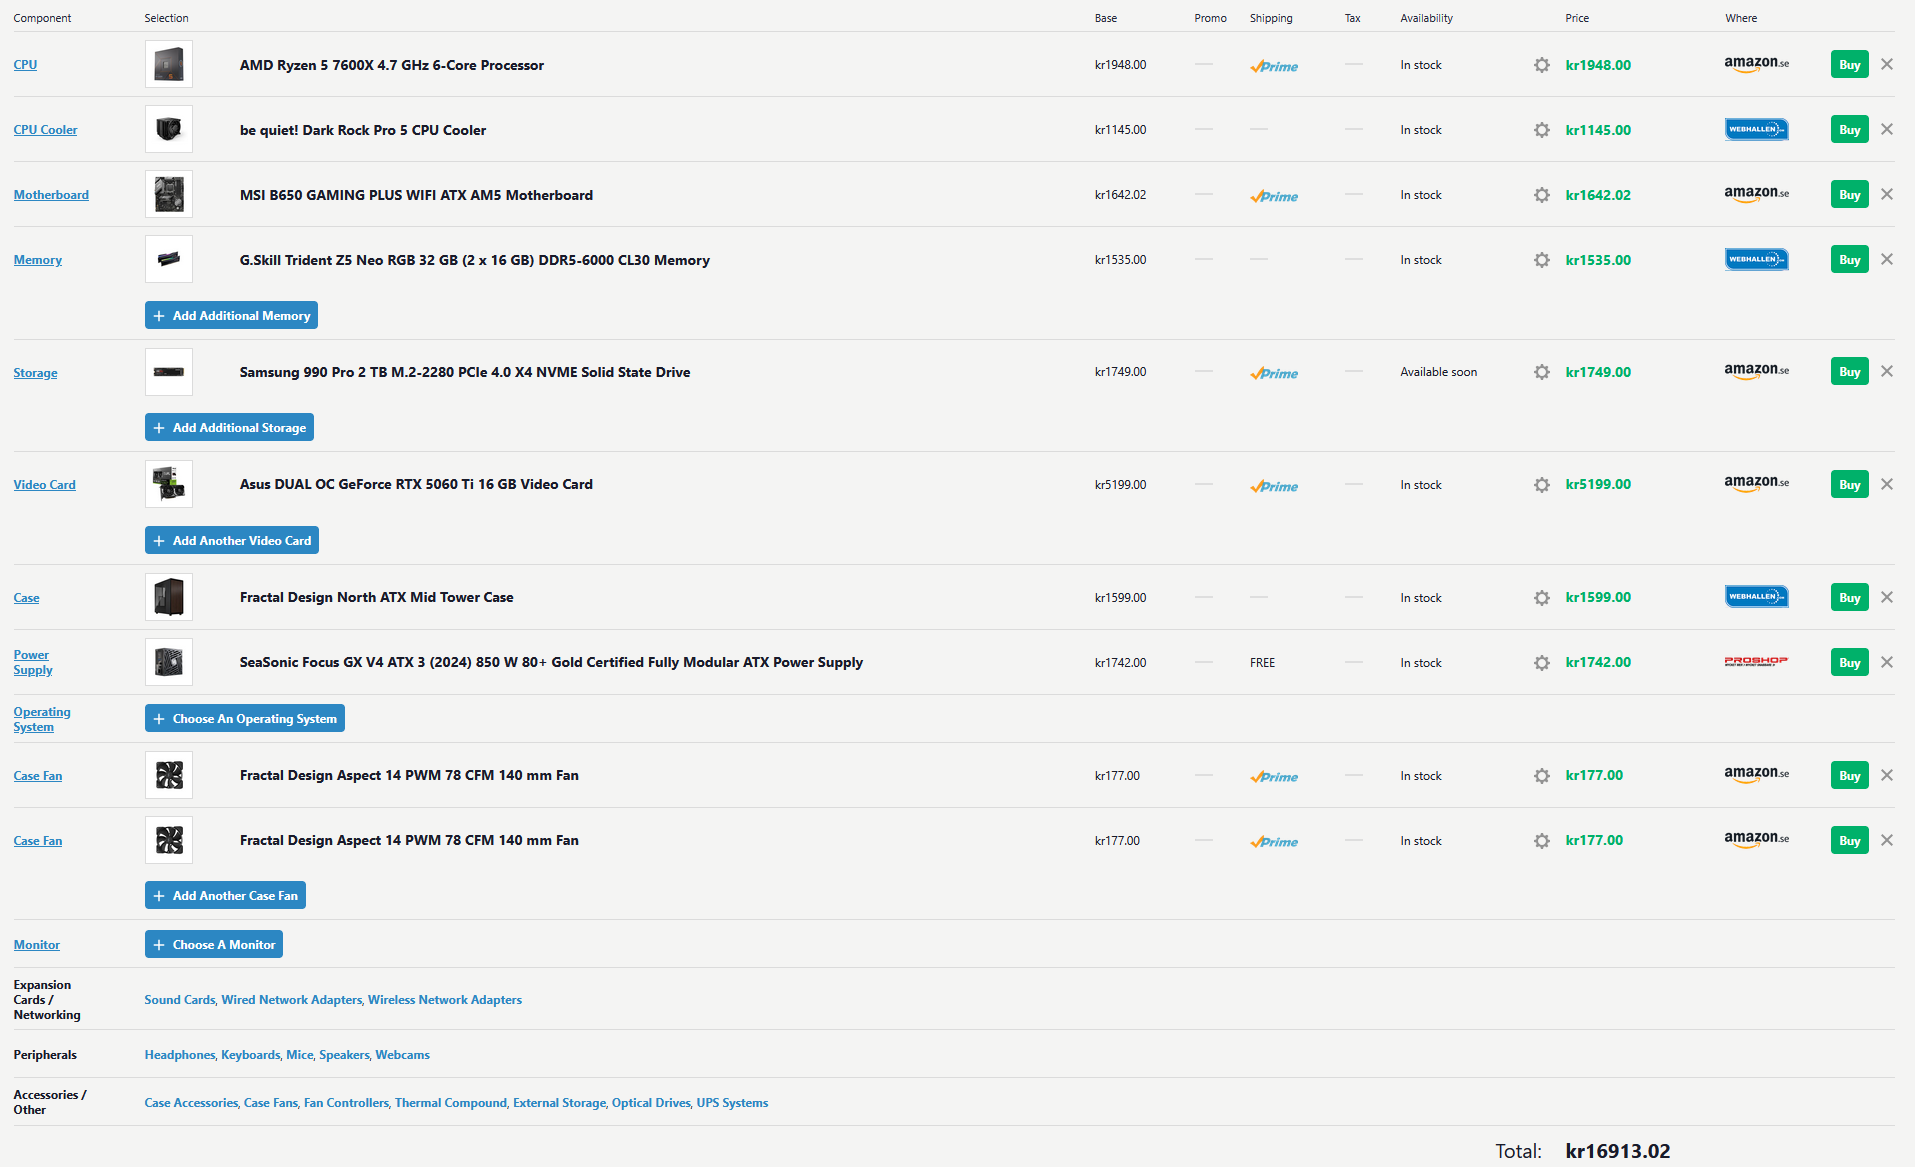This screenshot has width=1915, height=1167.
Task: Open the Asus RTX 5060 Ti product thumbnail
Action: coord(169,484)
